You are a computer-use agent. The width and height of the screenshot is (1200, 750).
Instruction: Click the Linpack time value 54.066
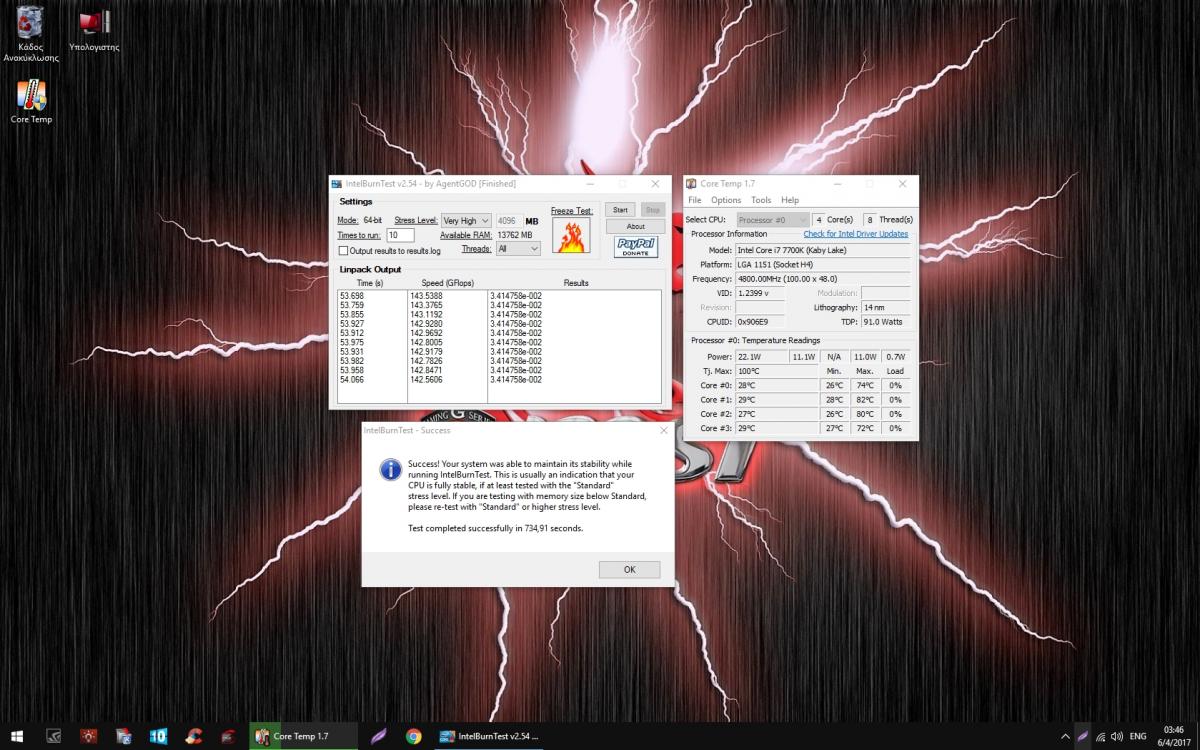click(352, 380)
